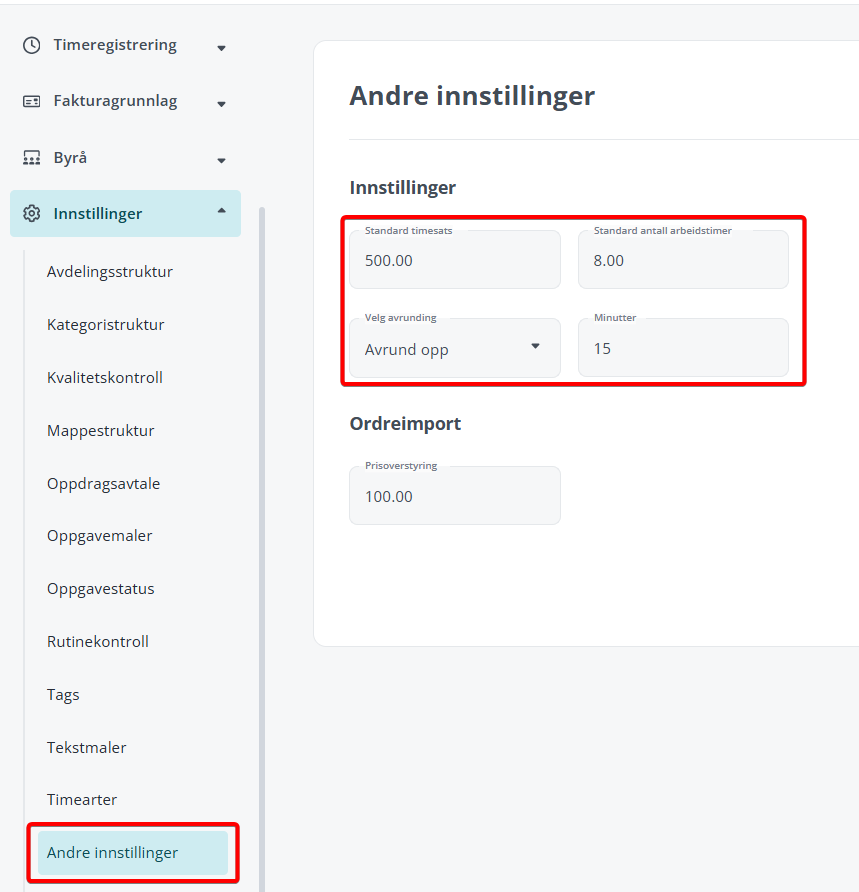Click the Standard timesats field
The width and height of the screenshot is (859, 892).
(455, 259)
